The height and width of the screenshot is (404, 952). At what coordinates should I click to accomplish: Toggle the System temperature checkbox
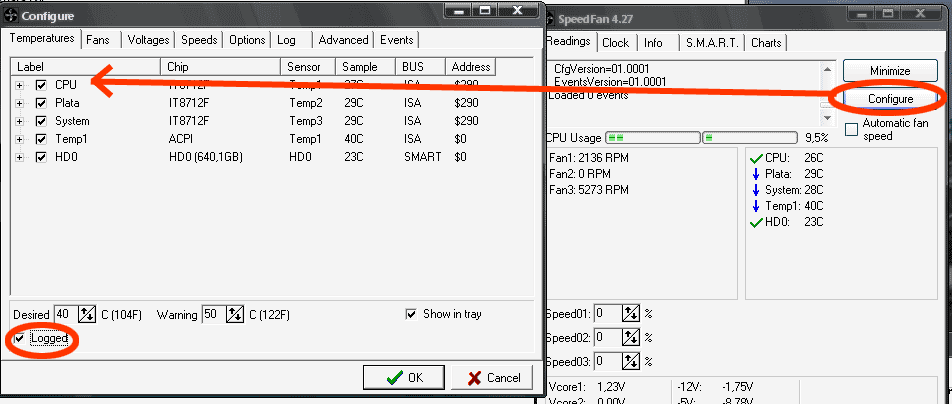click(x=41, y=121)
